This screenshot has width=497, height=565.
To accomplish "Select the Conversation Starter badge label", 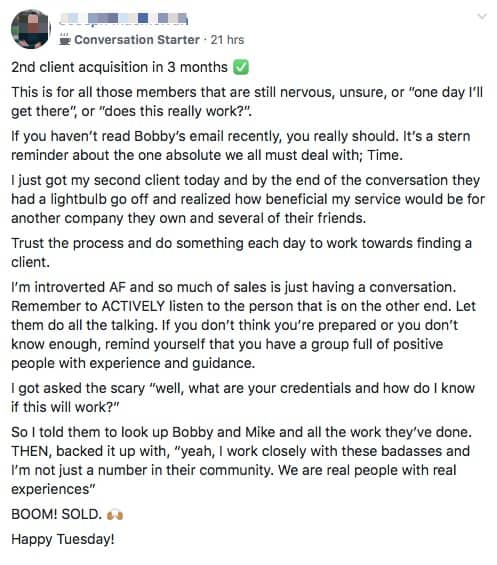I will 137,40.
